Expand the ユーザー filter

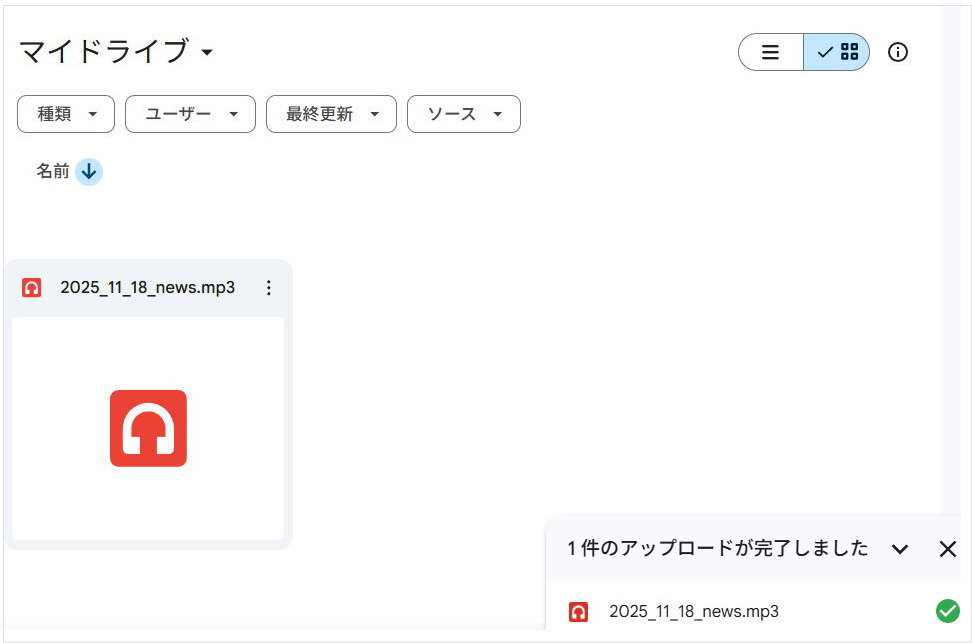point(190,114)
